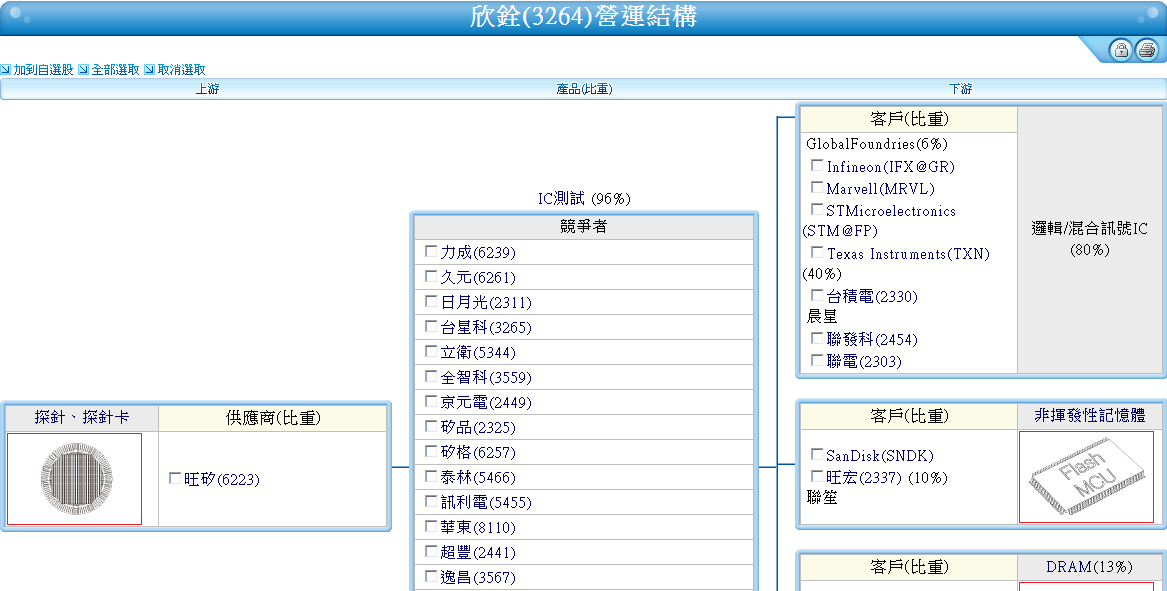This screenshot has height=591, width=1167.
Task: Click the arrow icon beside 全部選取
Action: coord(83,69)
